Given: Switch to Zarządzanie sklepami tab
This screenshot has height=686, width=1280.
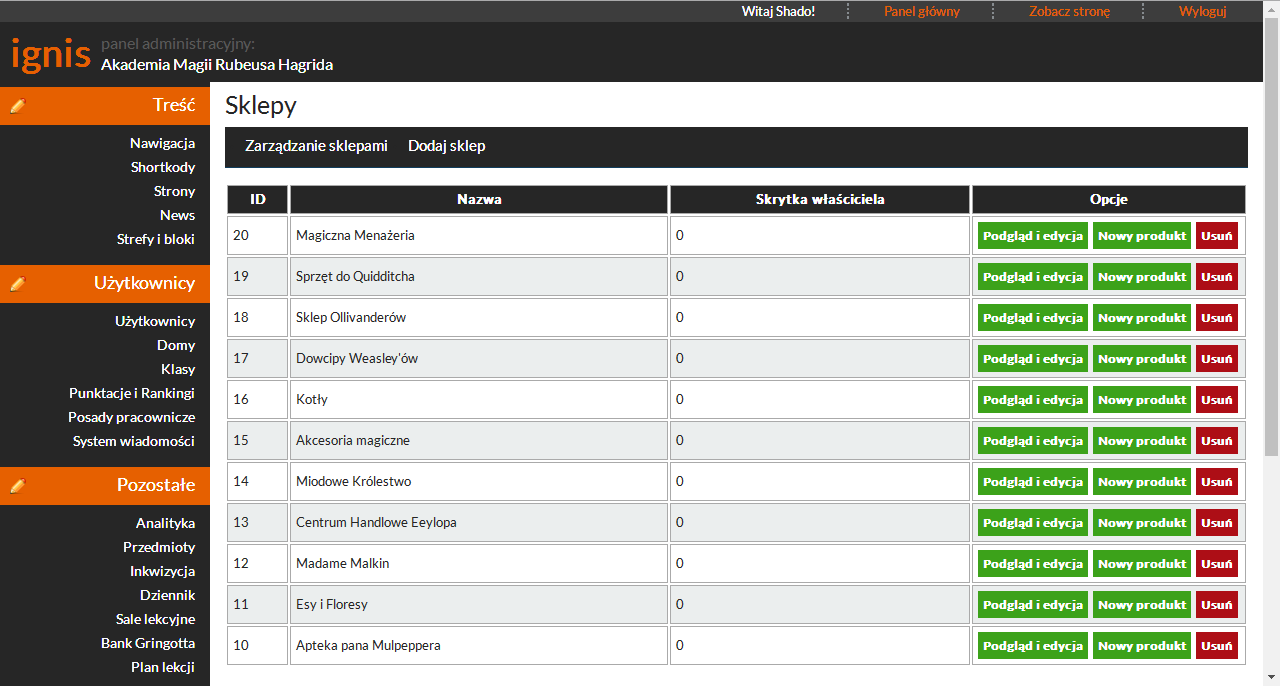Looking at the screenshot, I should pos(316,146).
